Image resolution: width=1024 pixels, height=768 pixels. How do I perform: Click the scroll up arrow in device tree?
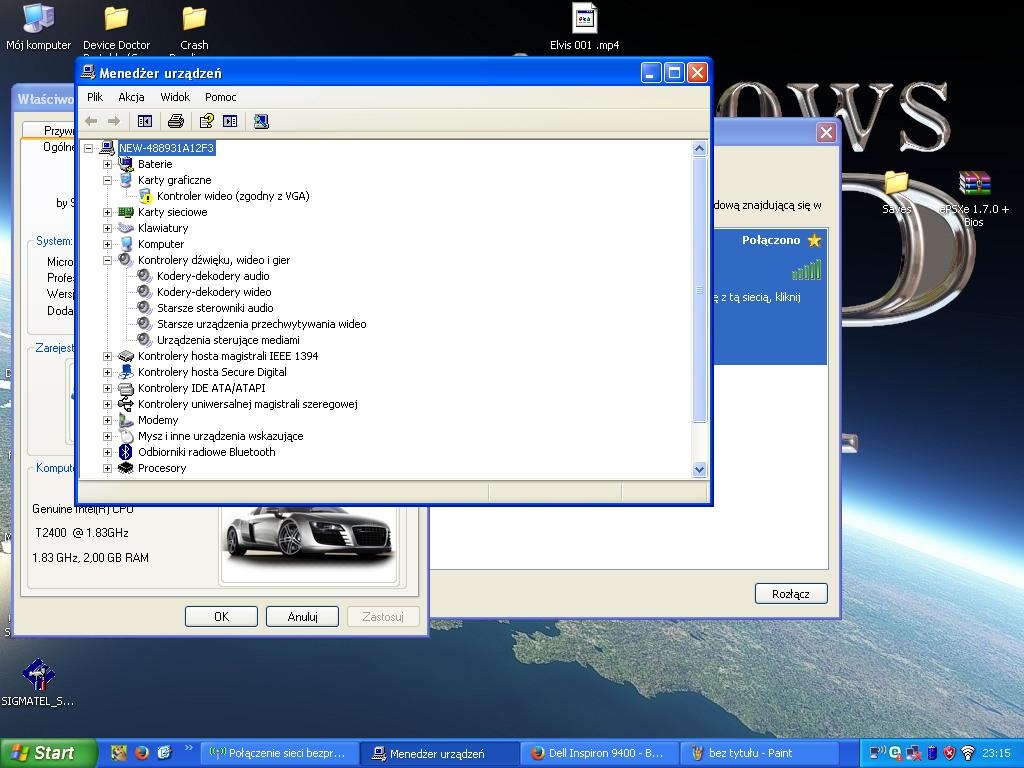(x=699, y=149)
